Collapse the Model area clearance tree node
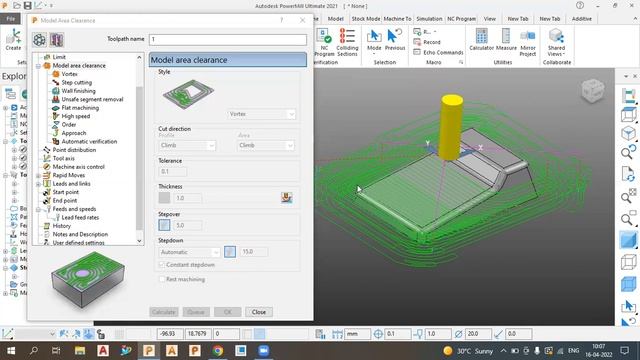 pyautogui.click(x=38, y=66)
